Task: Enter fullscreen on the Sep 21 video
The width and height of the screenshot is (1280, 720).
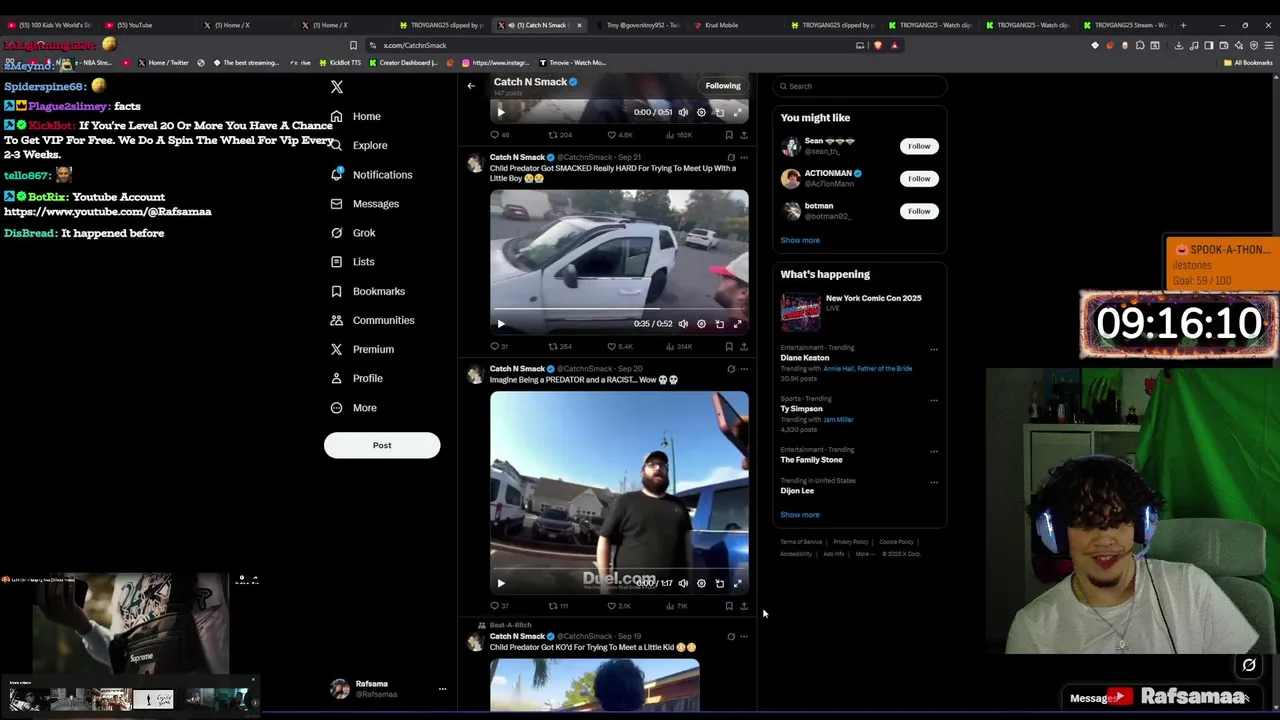Action: 737,324
